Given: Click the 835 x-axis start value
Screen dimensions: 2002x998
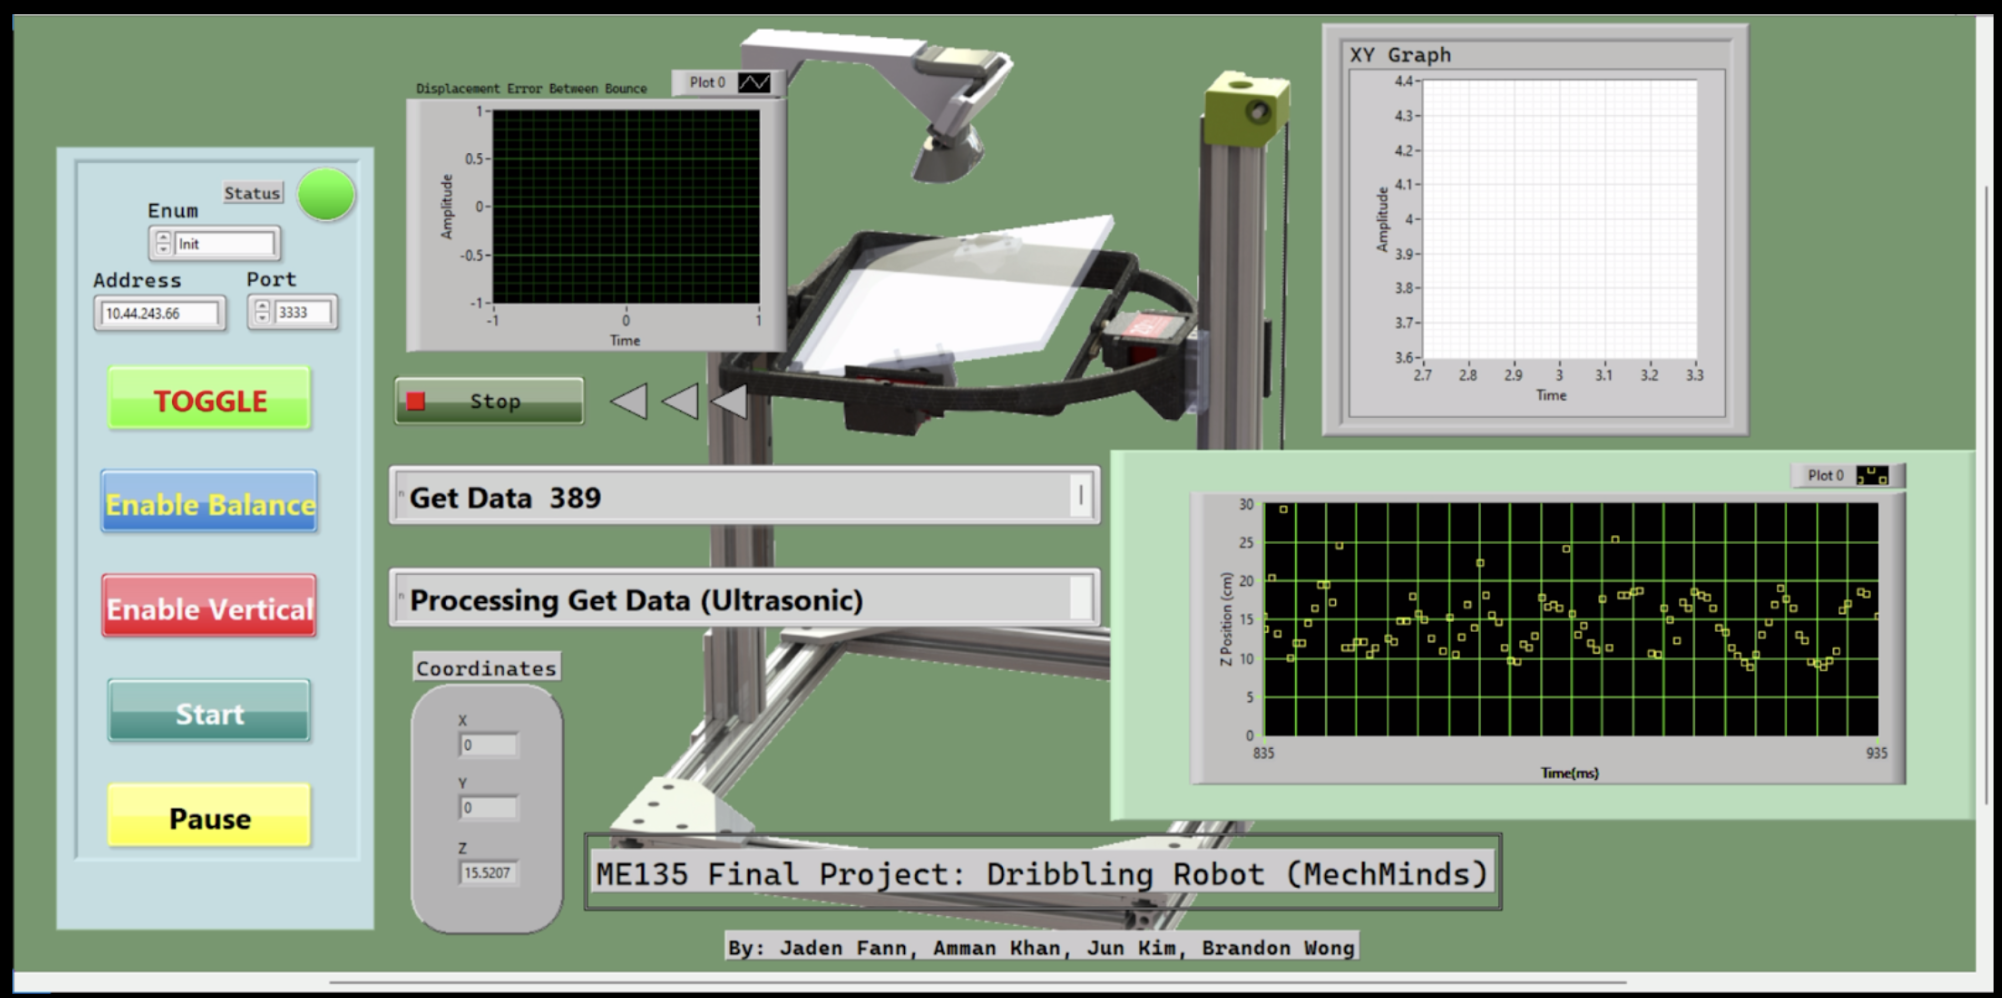Looking at the screenshot, I should [x=1264, y=753].
